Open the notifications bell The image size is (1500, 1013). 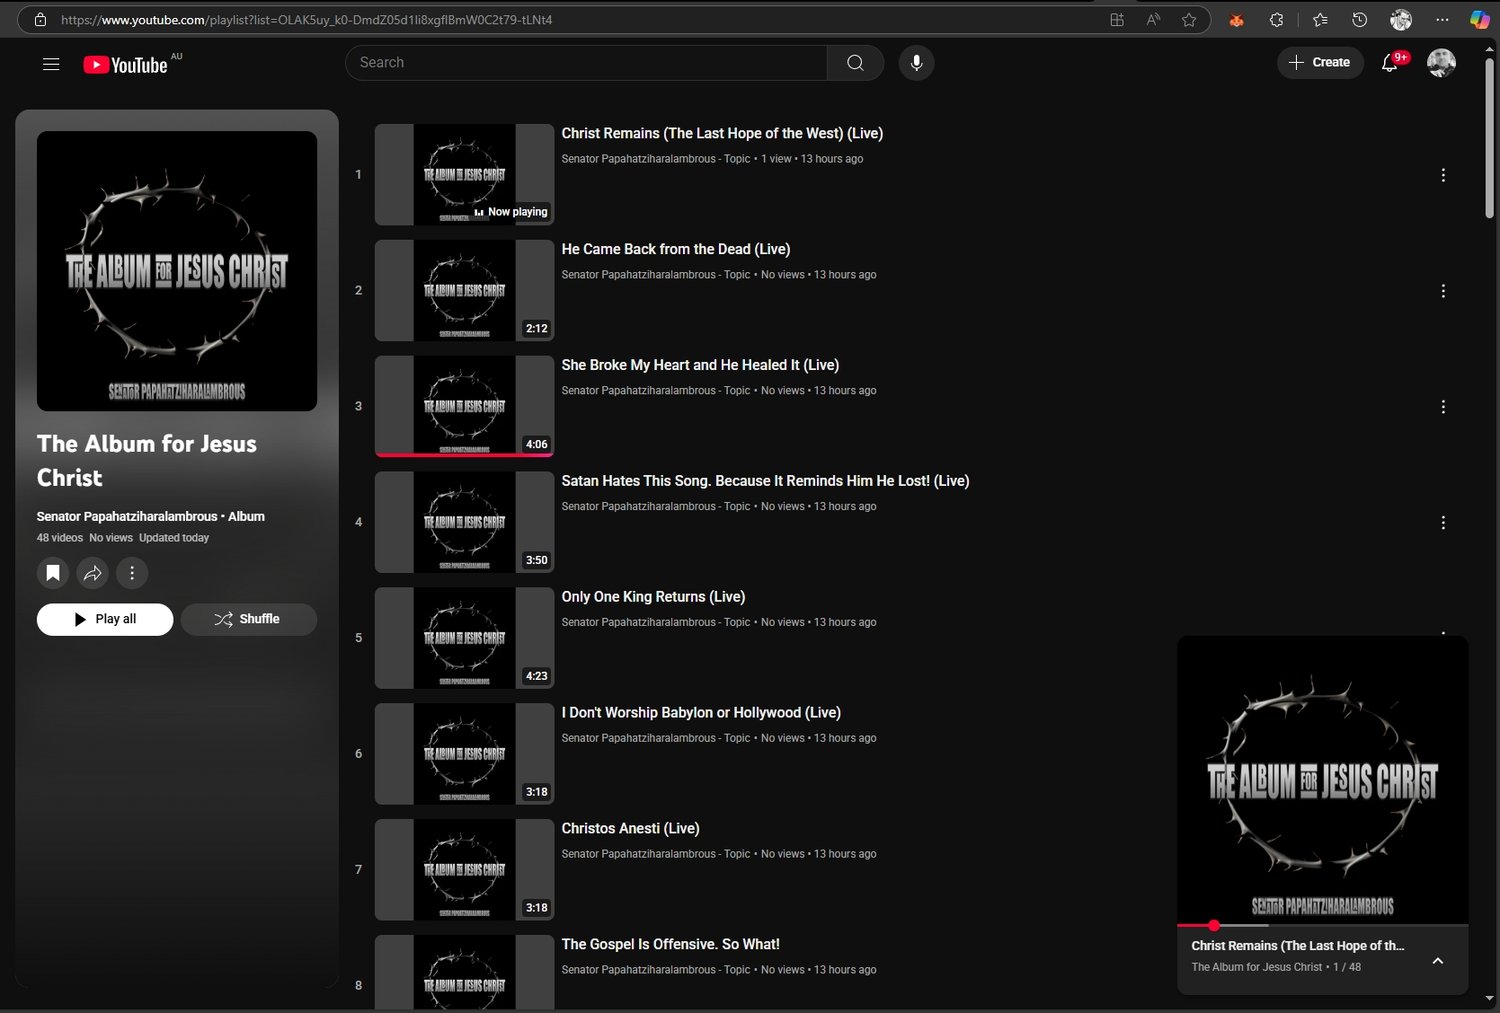click(1389, 63)
